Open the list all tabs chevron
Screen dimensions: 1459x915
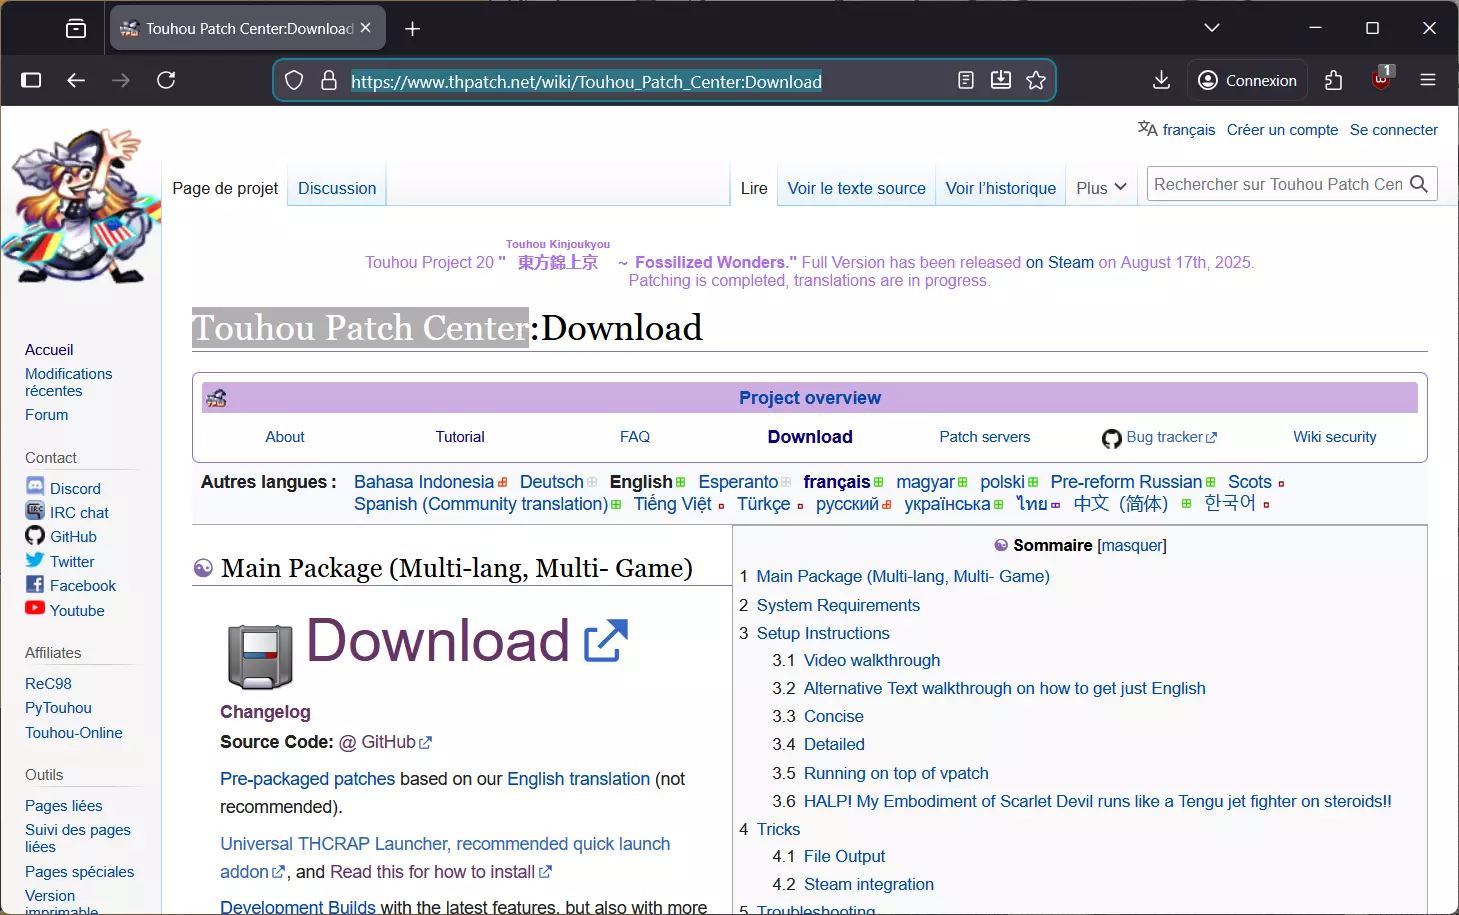[x=1212, y=28]
